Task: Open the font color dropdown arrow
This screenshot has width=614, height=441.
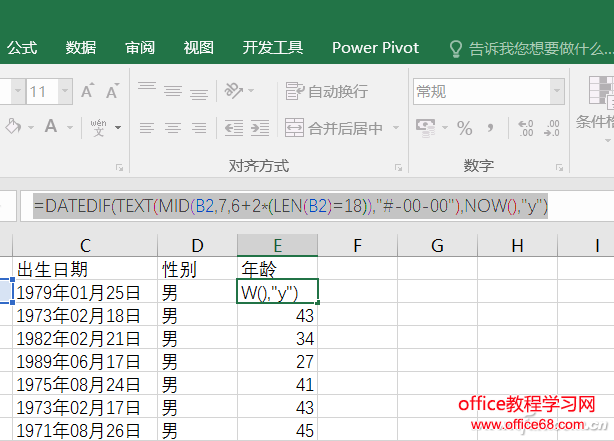Action: [x=70, y=127]
